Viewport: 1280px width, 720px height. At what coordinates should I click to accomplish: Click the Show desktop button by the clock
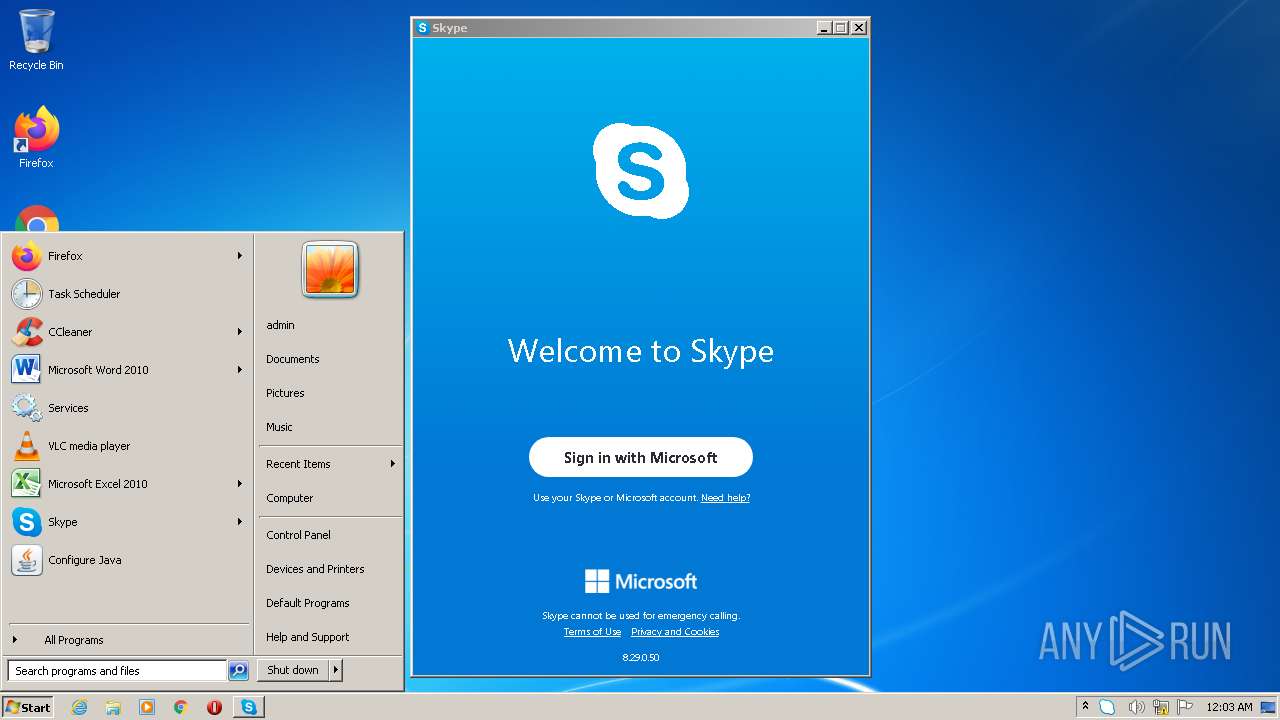tap(1268, 707)
